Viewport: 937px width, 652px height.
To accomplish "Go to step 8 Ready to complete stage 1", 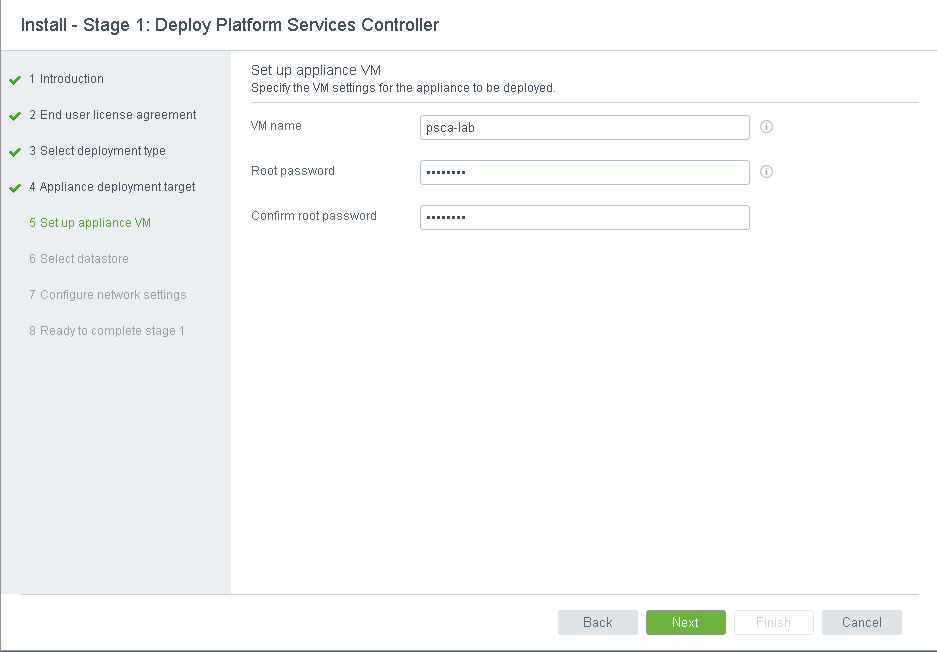I will pos(107,331).
